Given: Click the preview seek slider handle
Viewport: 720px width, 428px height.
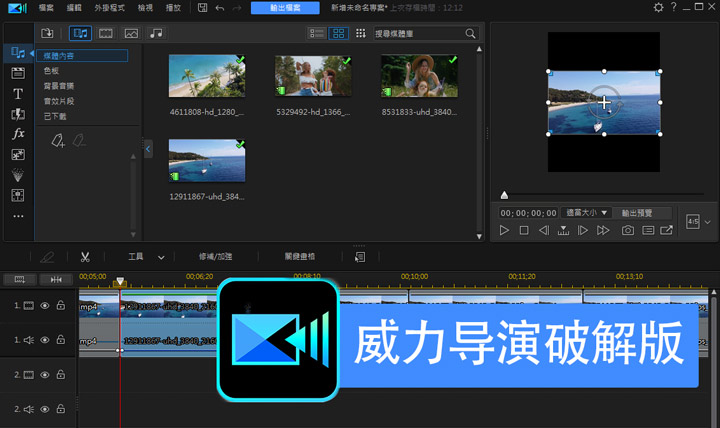Looking at the screenshot, I should coord(504,195).
